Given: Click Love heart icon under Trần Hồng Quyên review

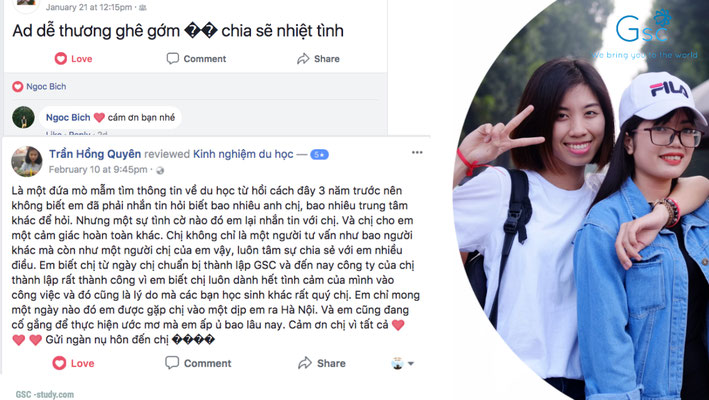Looking at the screenshot, I should [x=59, y=363].
